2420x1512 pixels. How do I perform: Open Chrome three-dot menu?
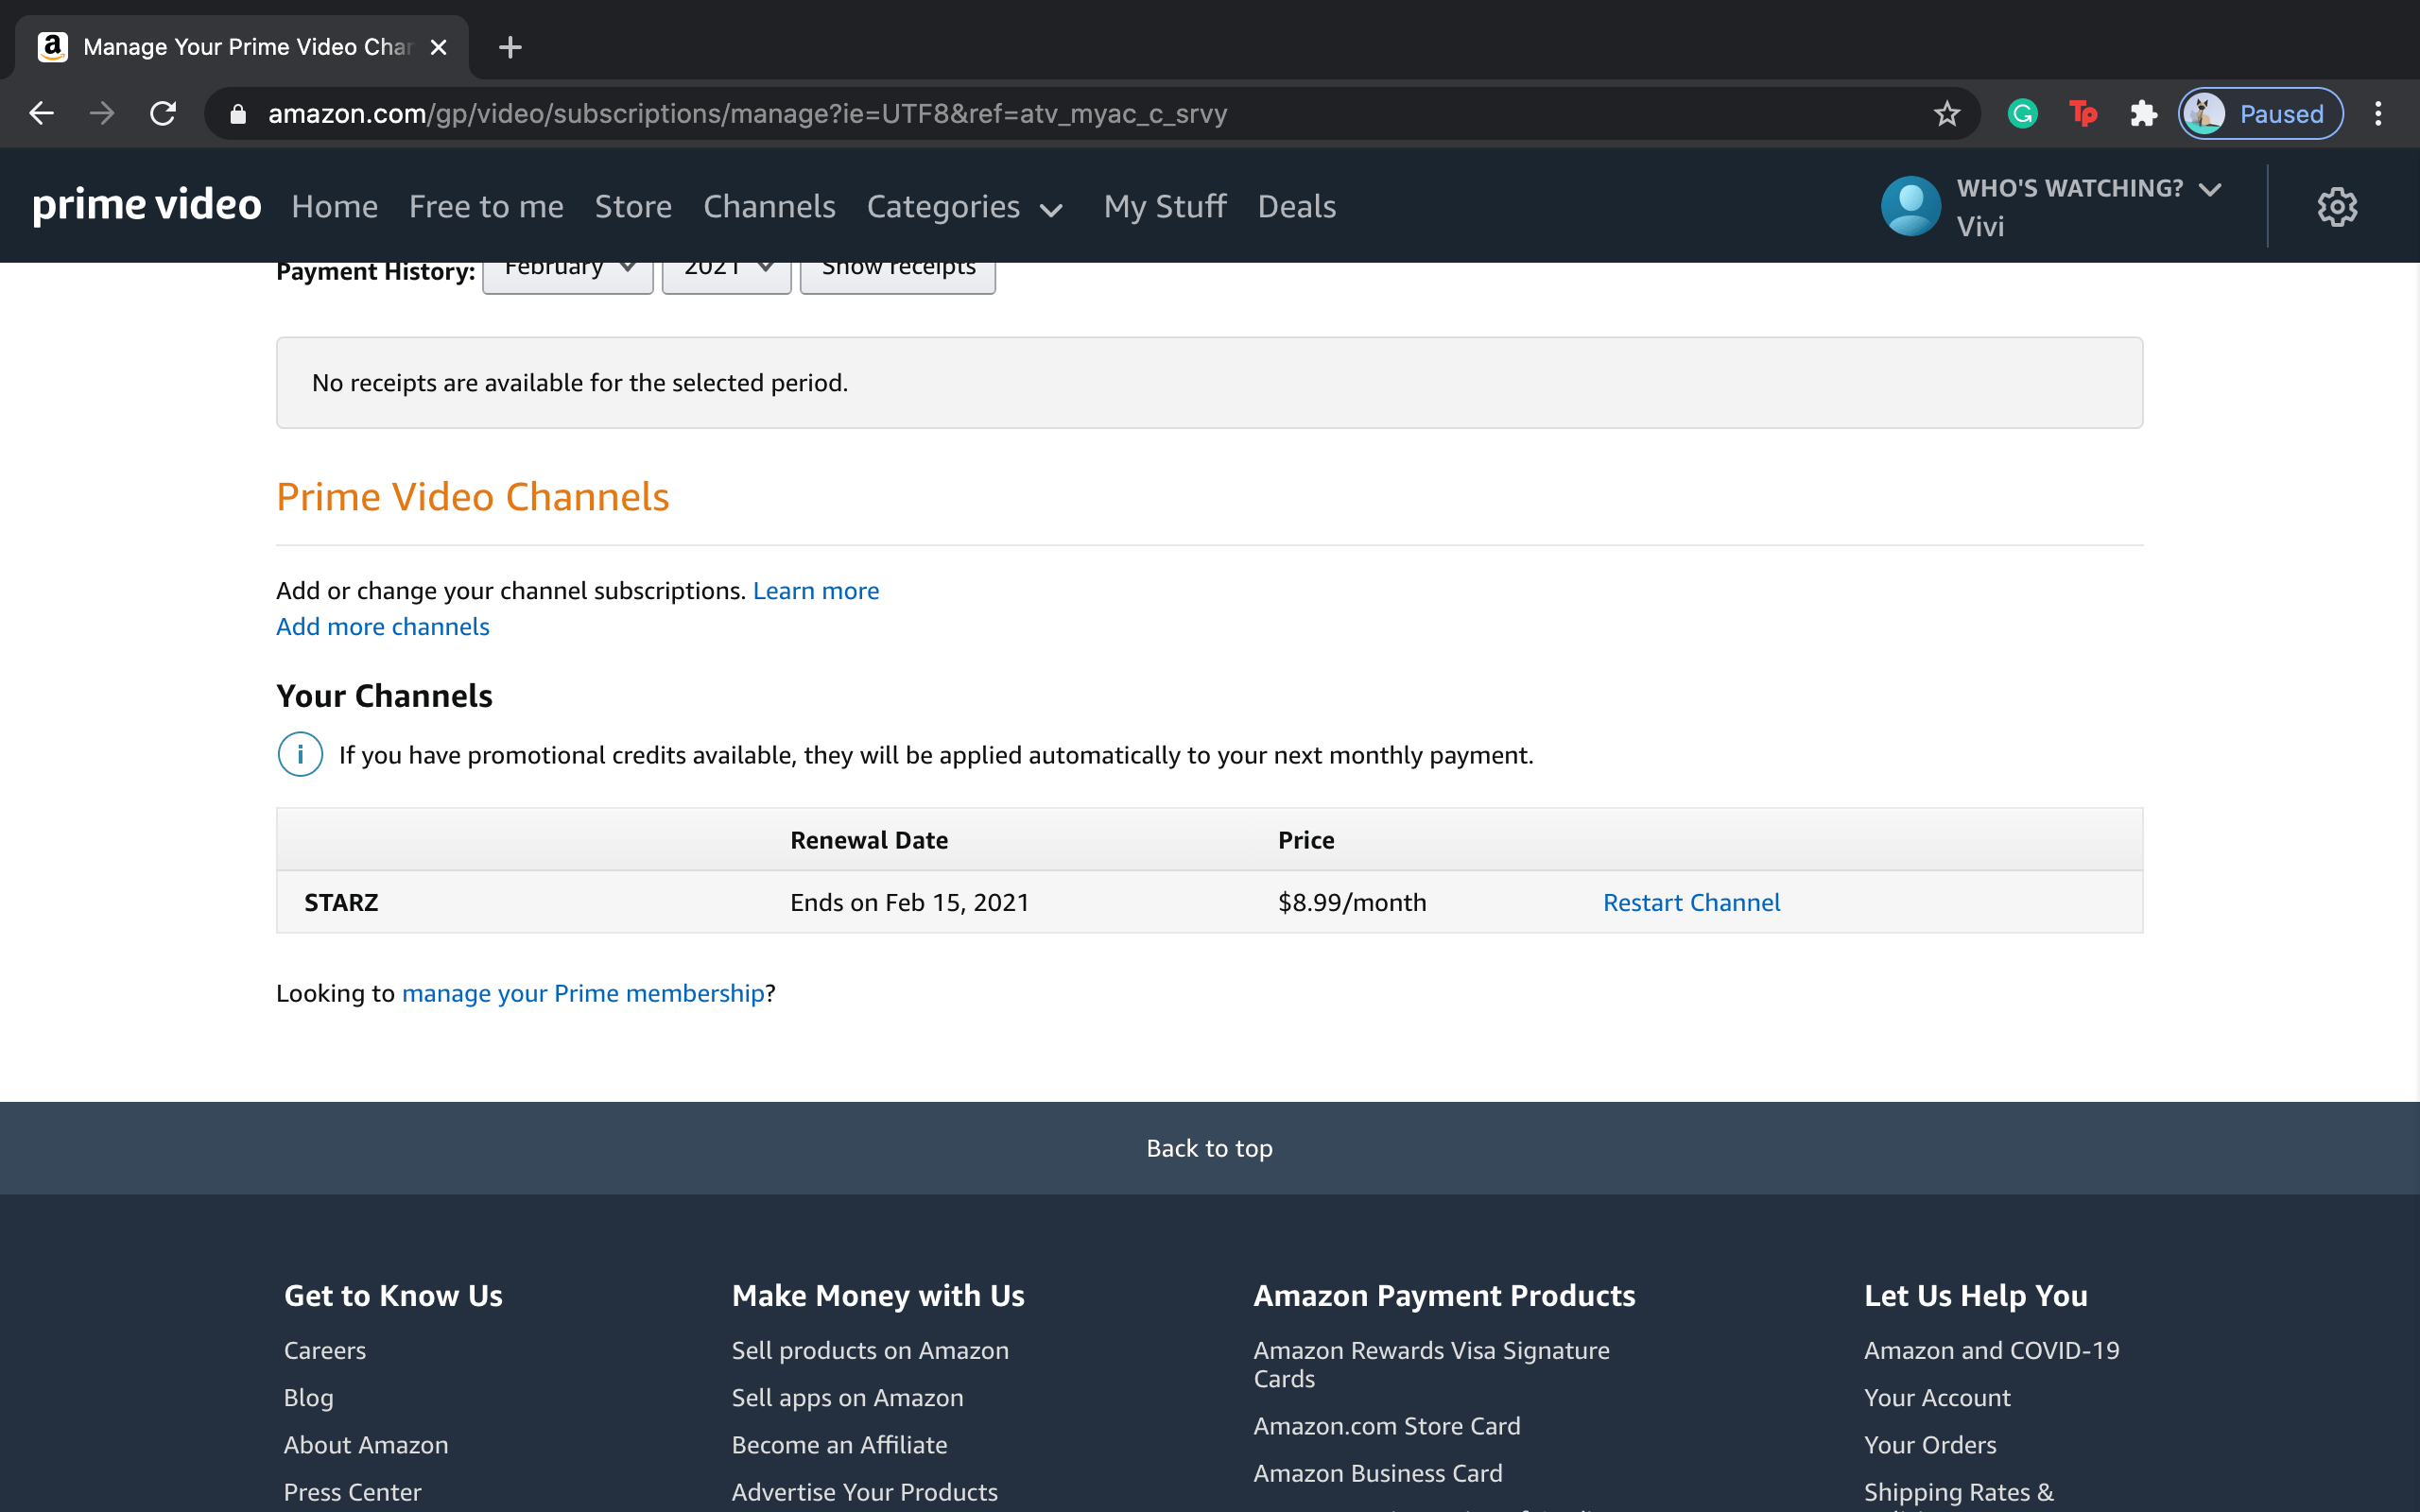tap(2378, 114)
